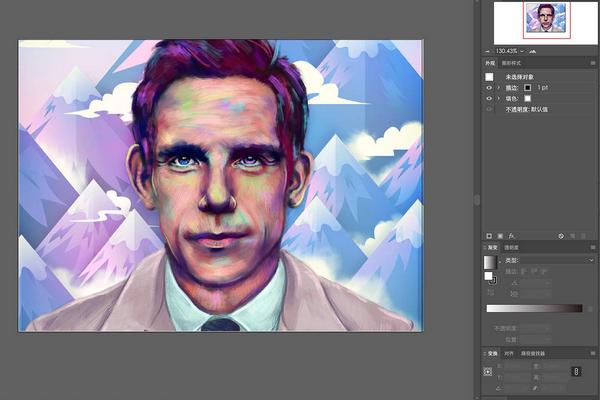The width and height of the screenshot is (600, 400).
Task: Click the Transform X position field
Action: pos(517,366)
